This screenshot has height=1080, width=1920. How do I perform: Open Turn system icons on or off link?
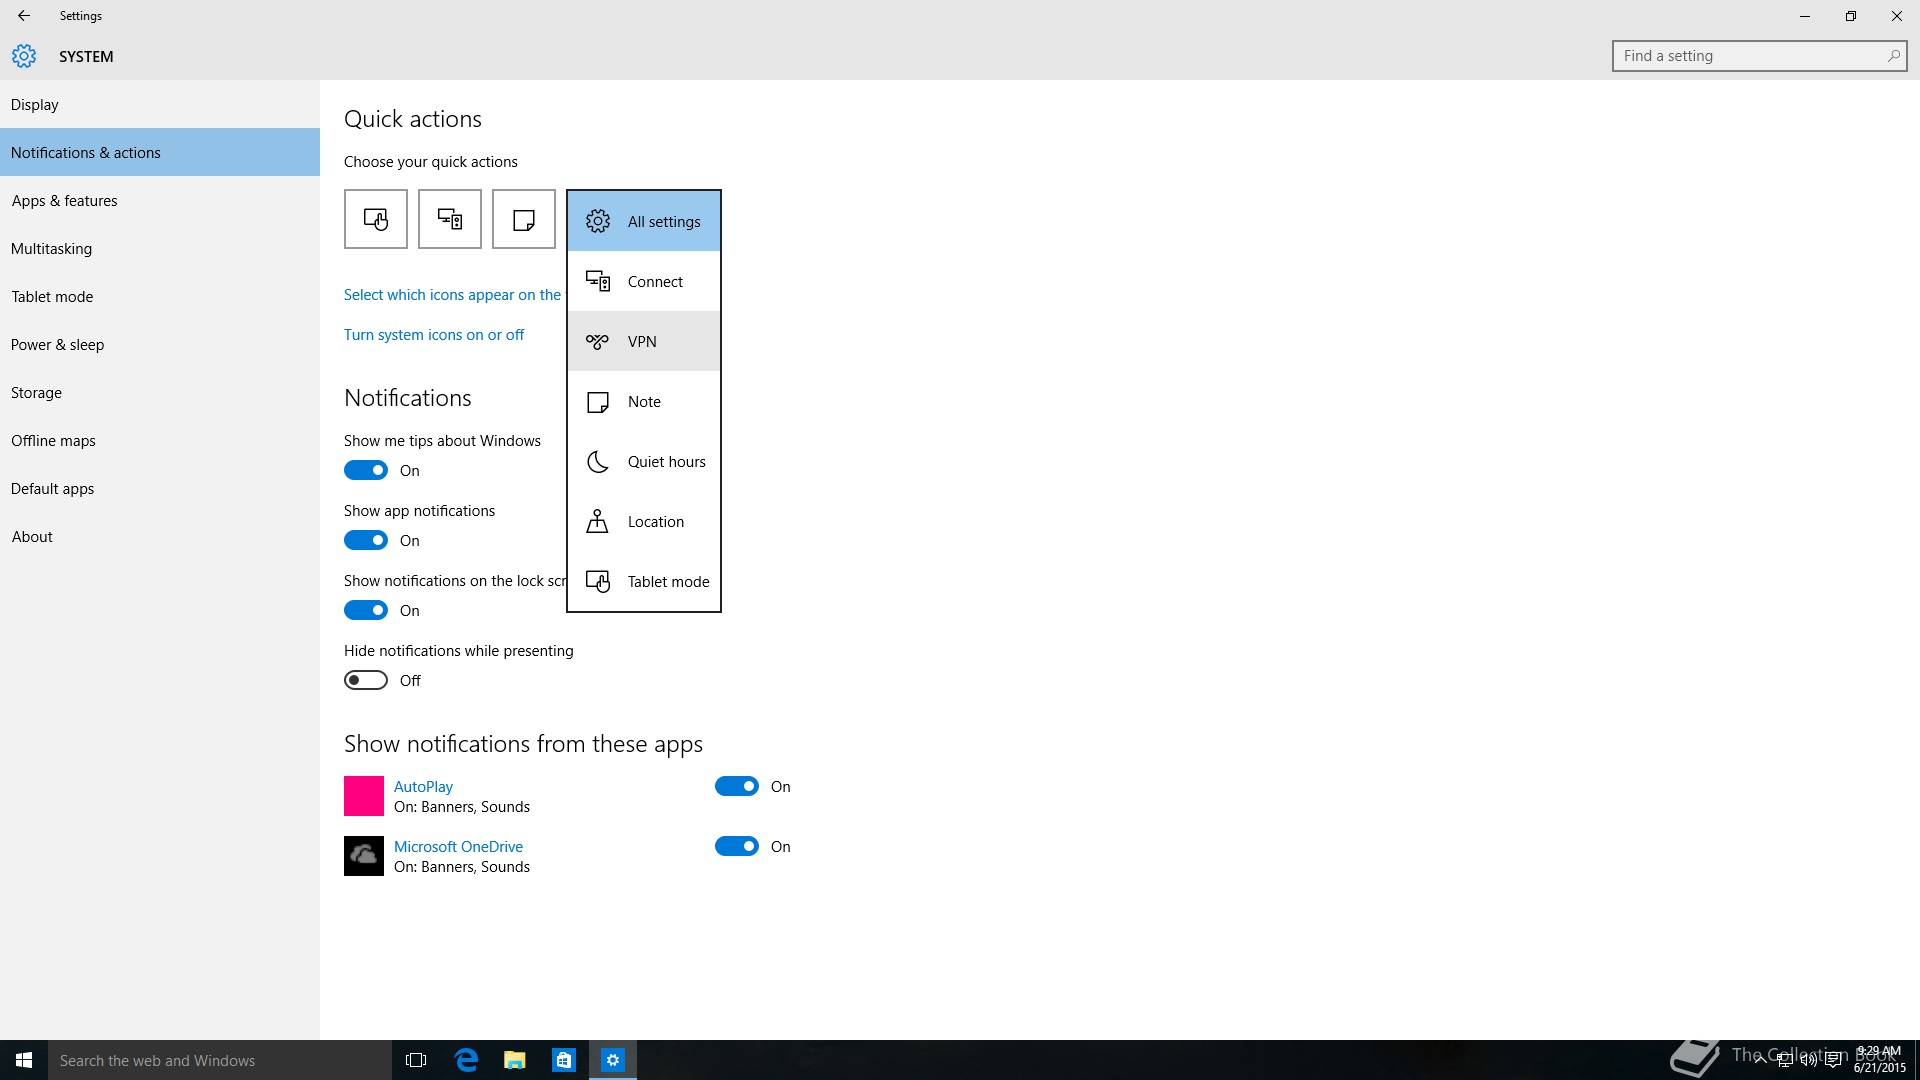point(434,335)
